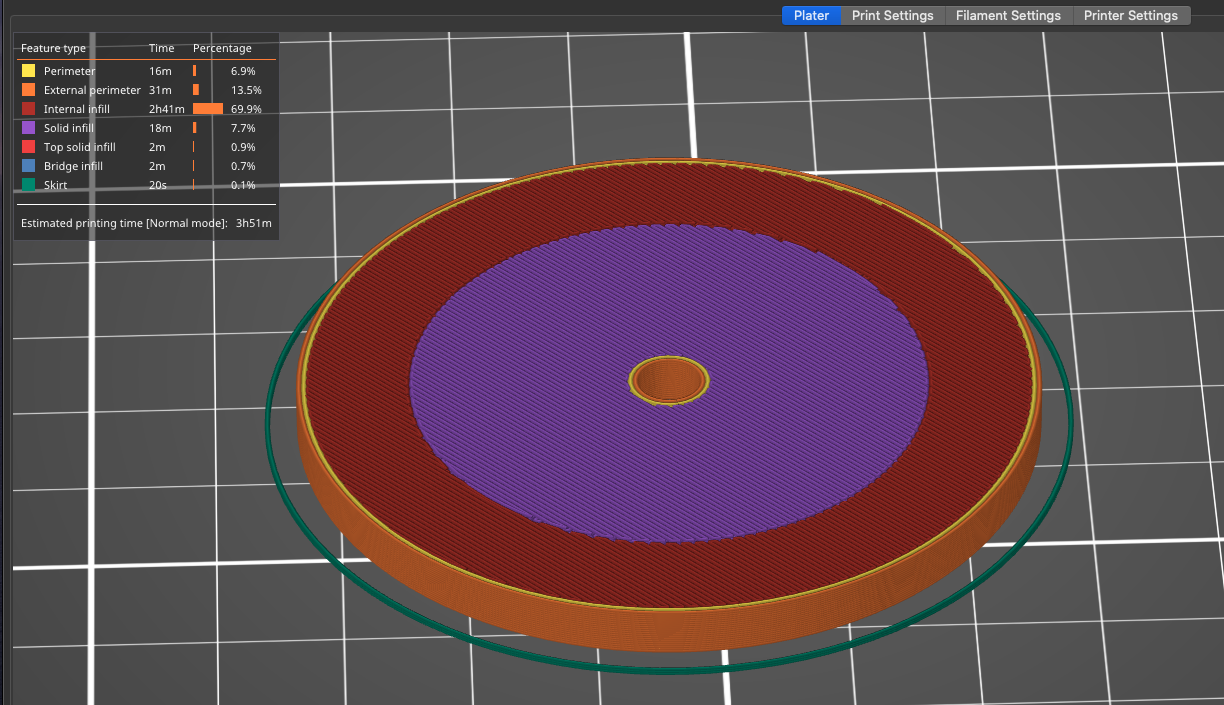Click the Time column header

161,48
